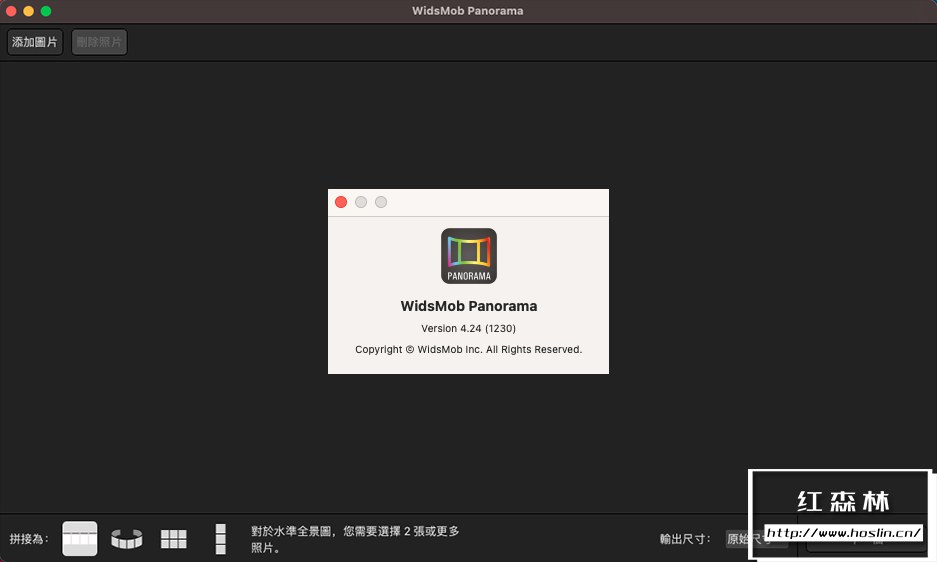Click the 輸出尺寸 label
This screenshot has width=937, height=562.
coord(685,539)
